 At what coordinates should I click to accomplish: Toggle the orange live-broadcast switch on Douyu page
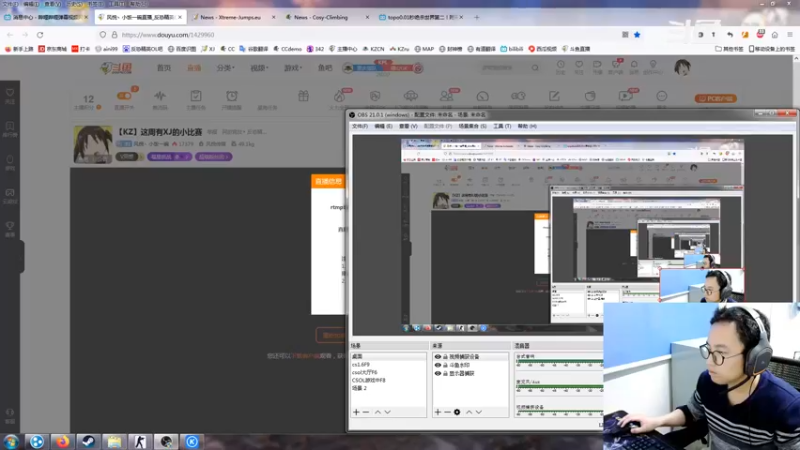(x=124, y=95)
